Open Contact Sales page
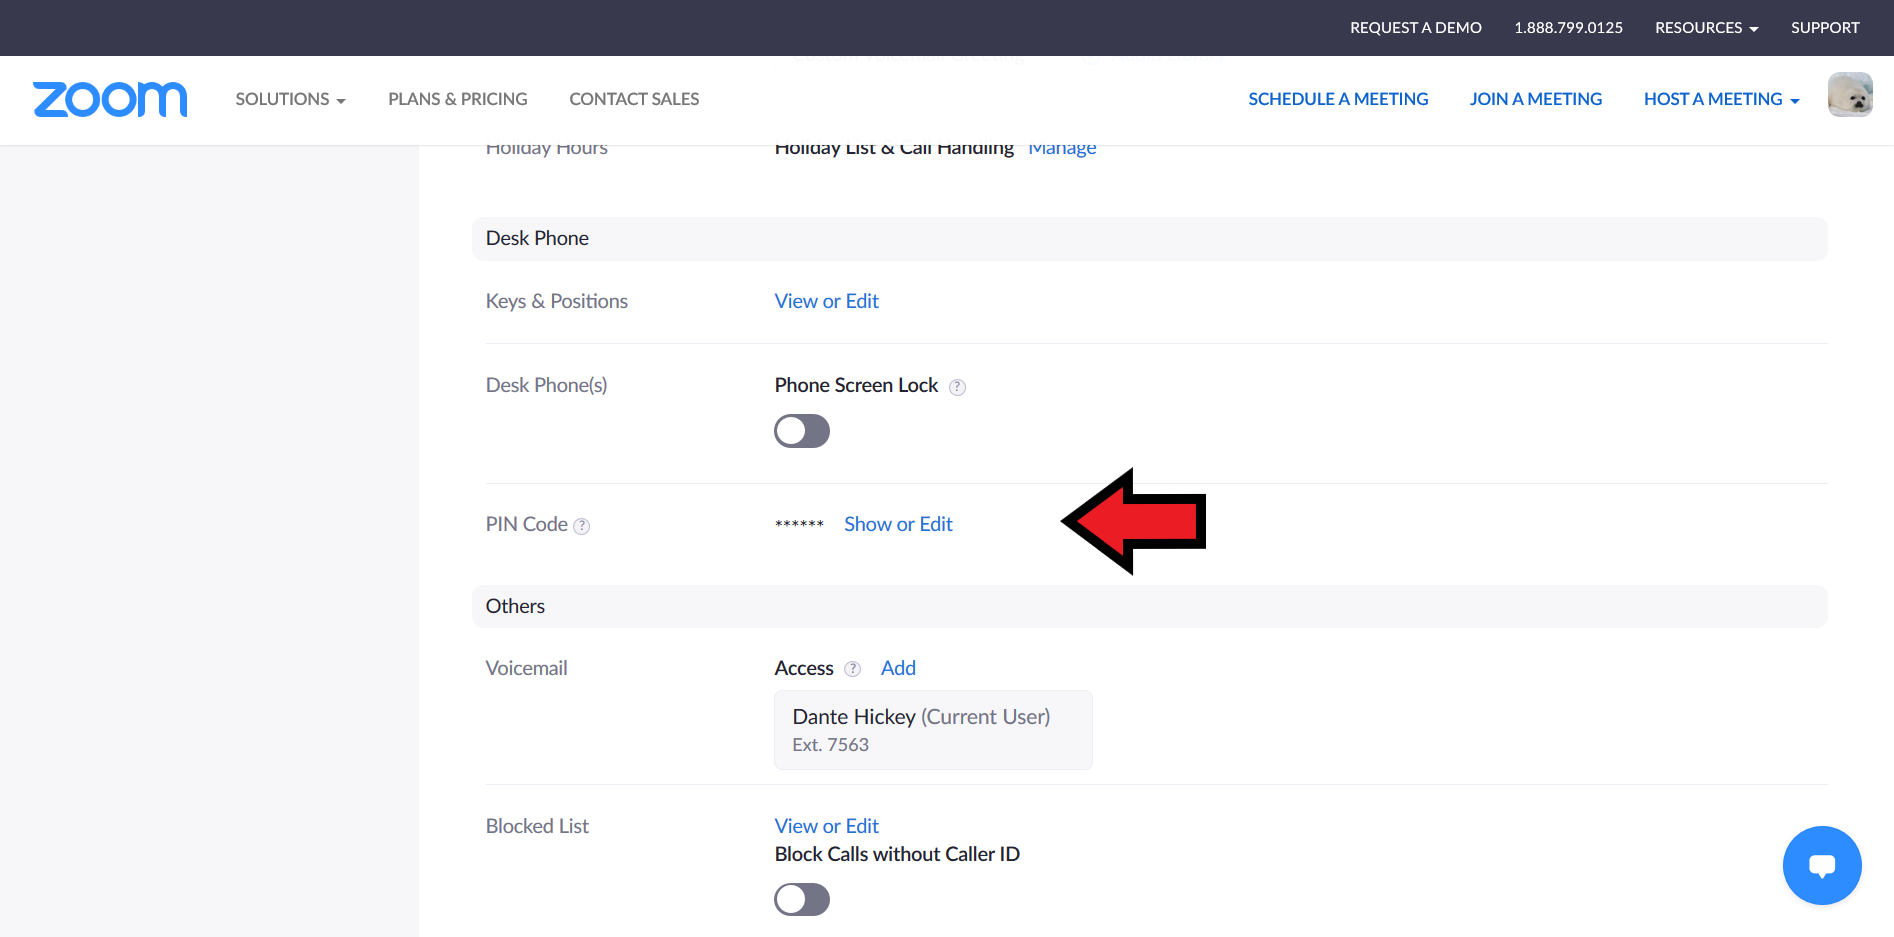 [x=634, y=99]
